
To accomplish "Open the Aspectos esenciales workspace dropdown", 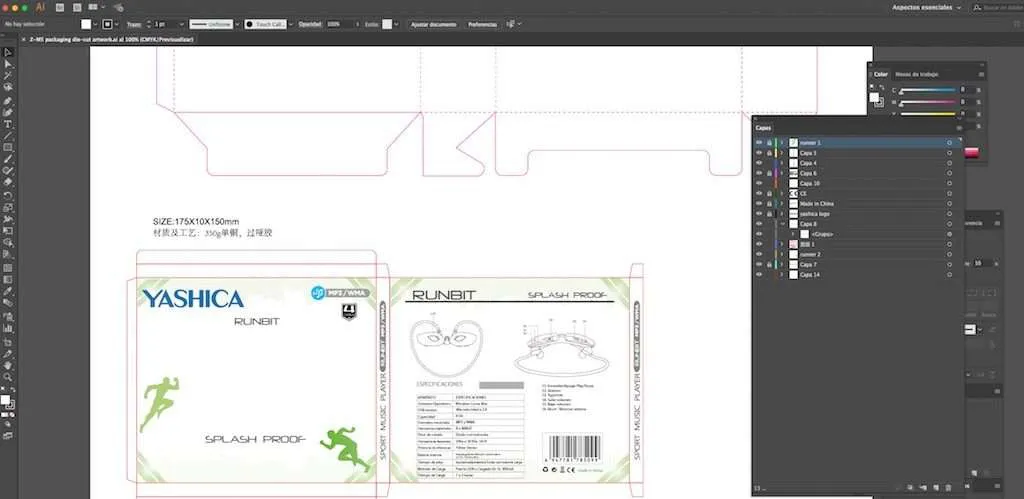I will coord(927,8).
